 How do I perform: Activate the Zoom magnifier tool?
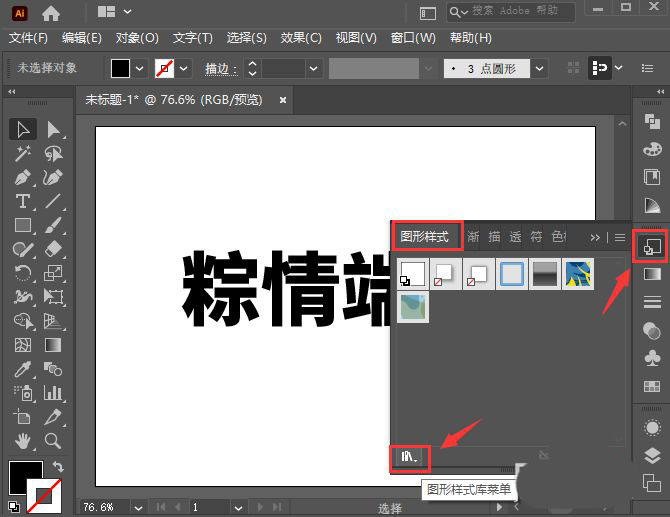pyautogui.click(x=53, y=441)
